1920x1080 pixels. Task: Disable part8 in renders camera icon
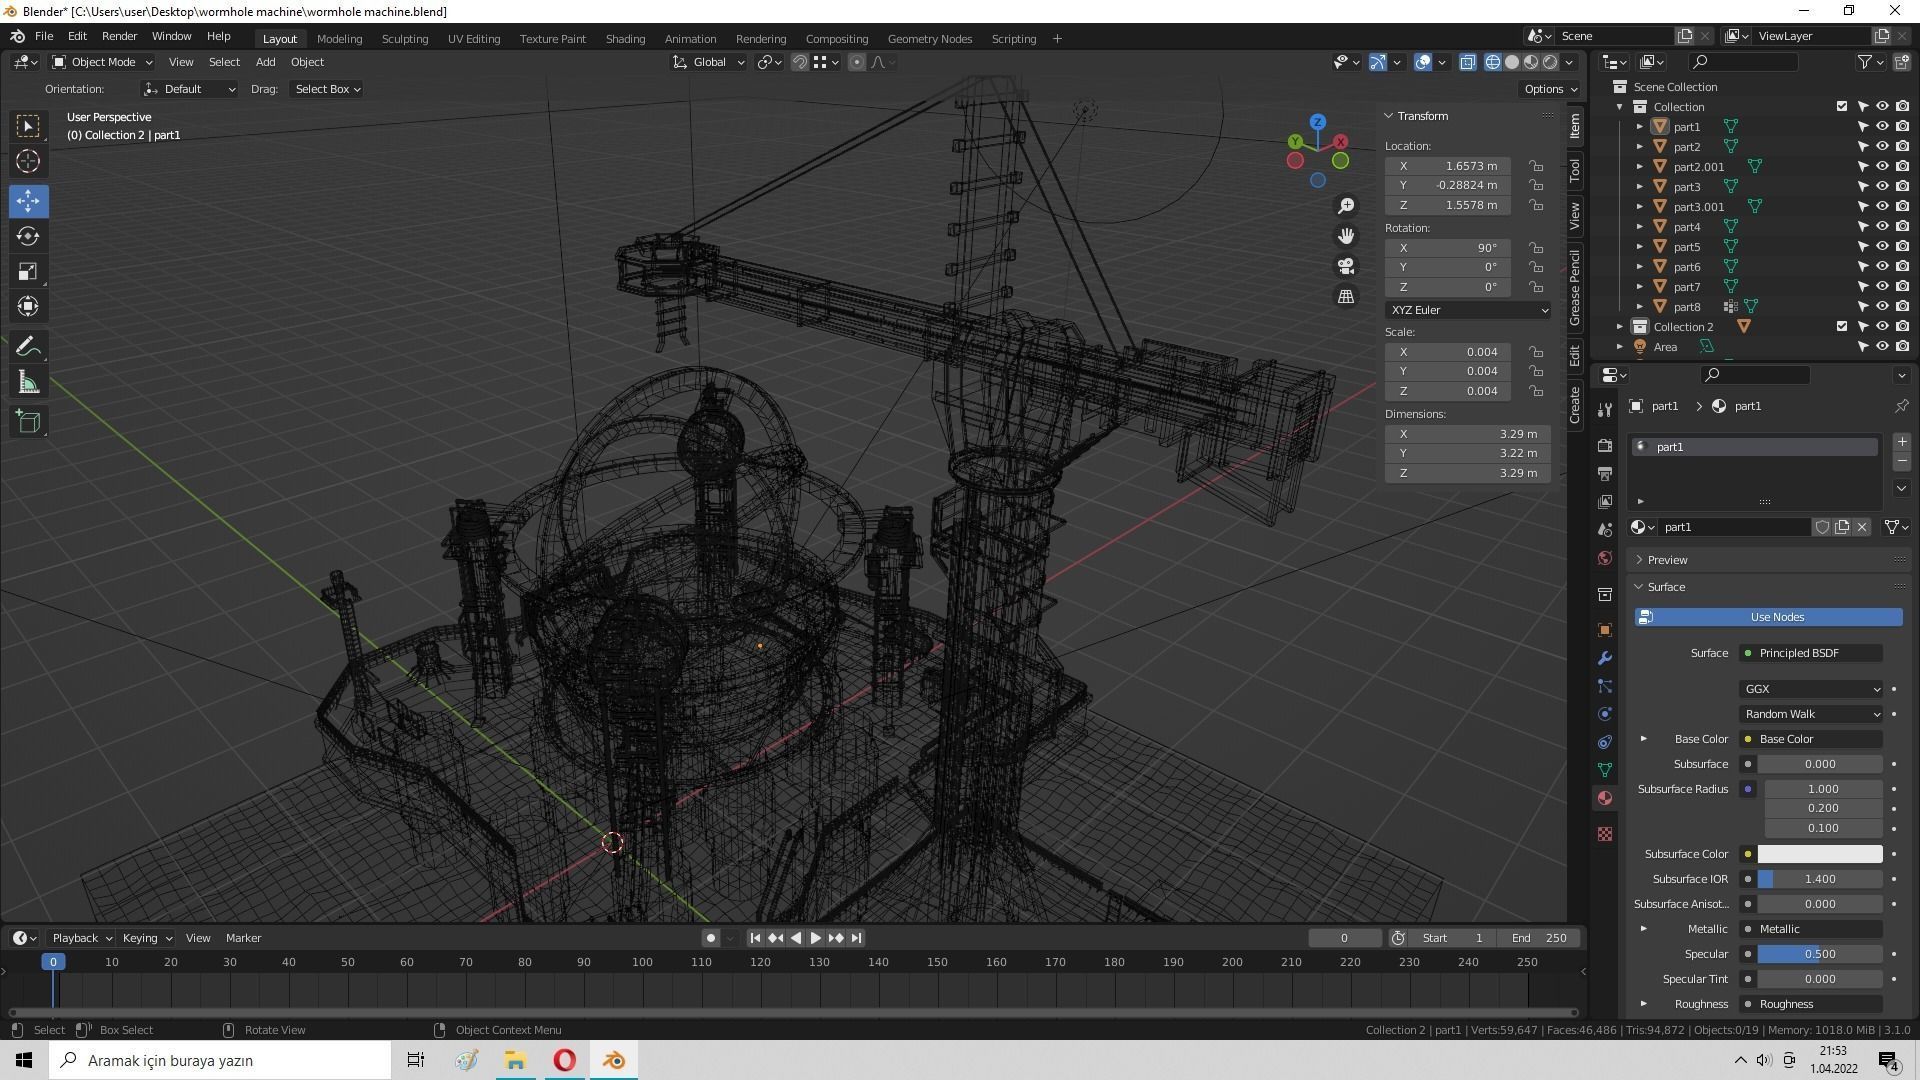click(x=1902, y=307)
